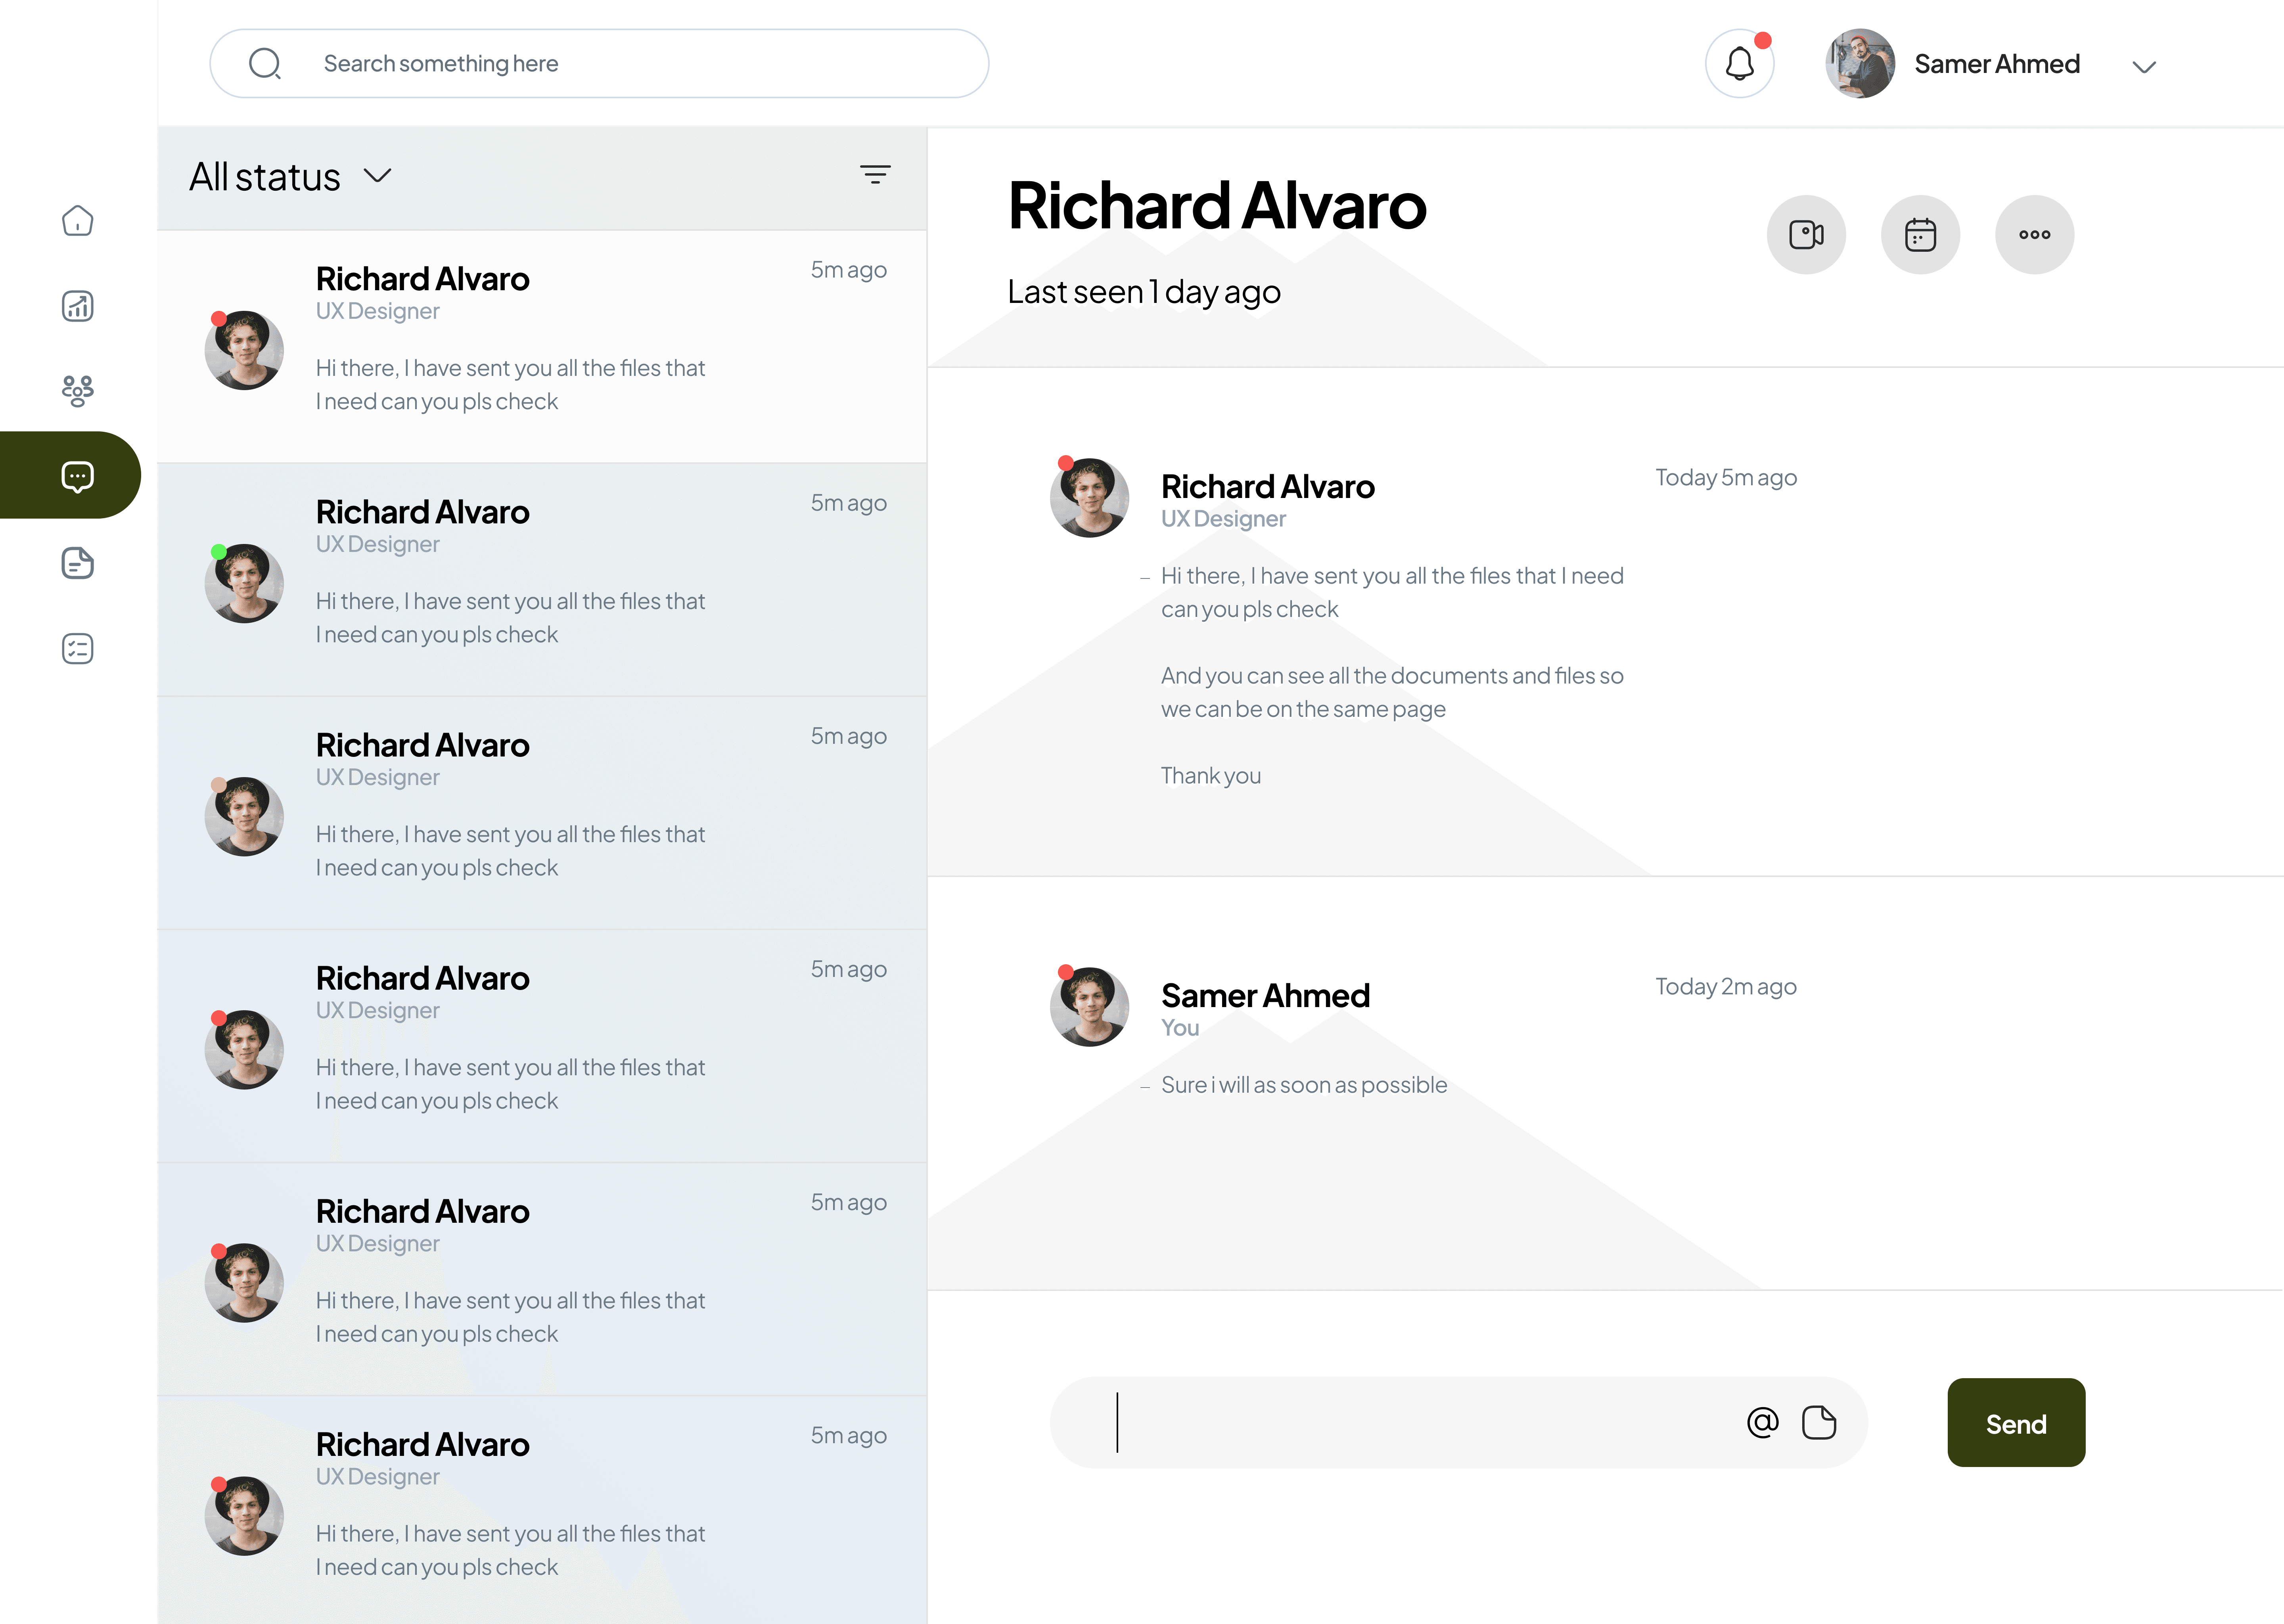Click the notification bell
The image size is (2284, 1624).
(x=1740, y=64)
